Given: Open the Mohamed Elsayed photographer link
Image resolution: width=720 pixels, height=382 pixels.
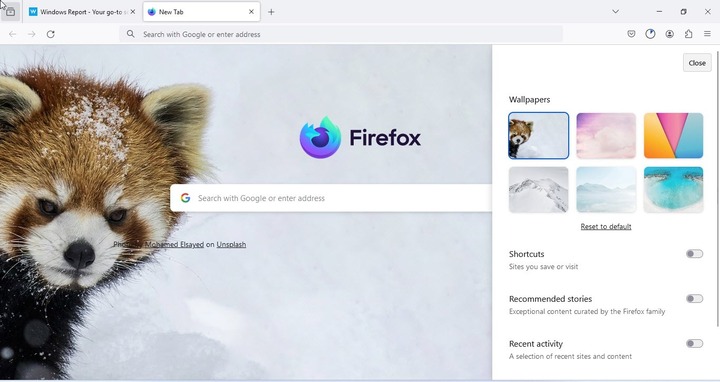Looking at the screenshot, I should [174, 244].
